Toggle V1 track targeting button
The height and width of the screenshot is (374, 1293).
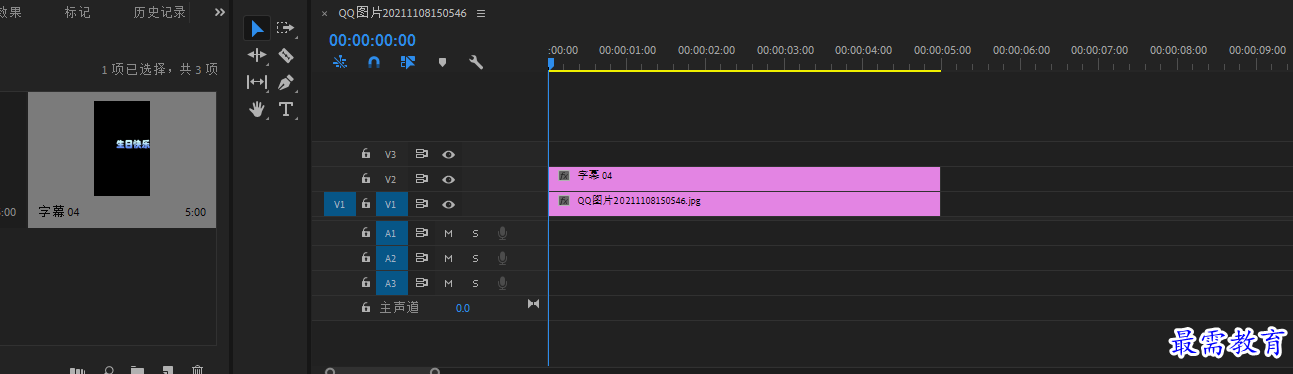pyautogui.click(x=391, y=204)
